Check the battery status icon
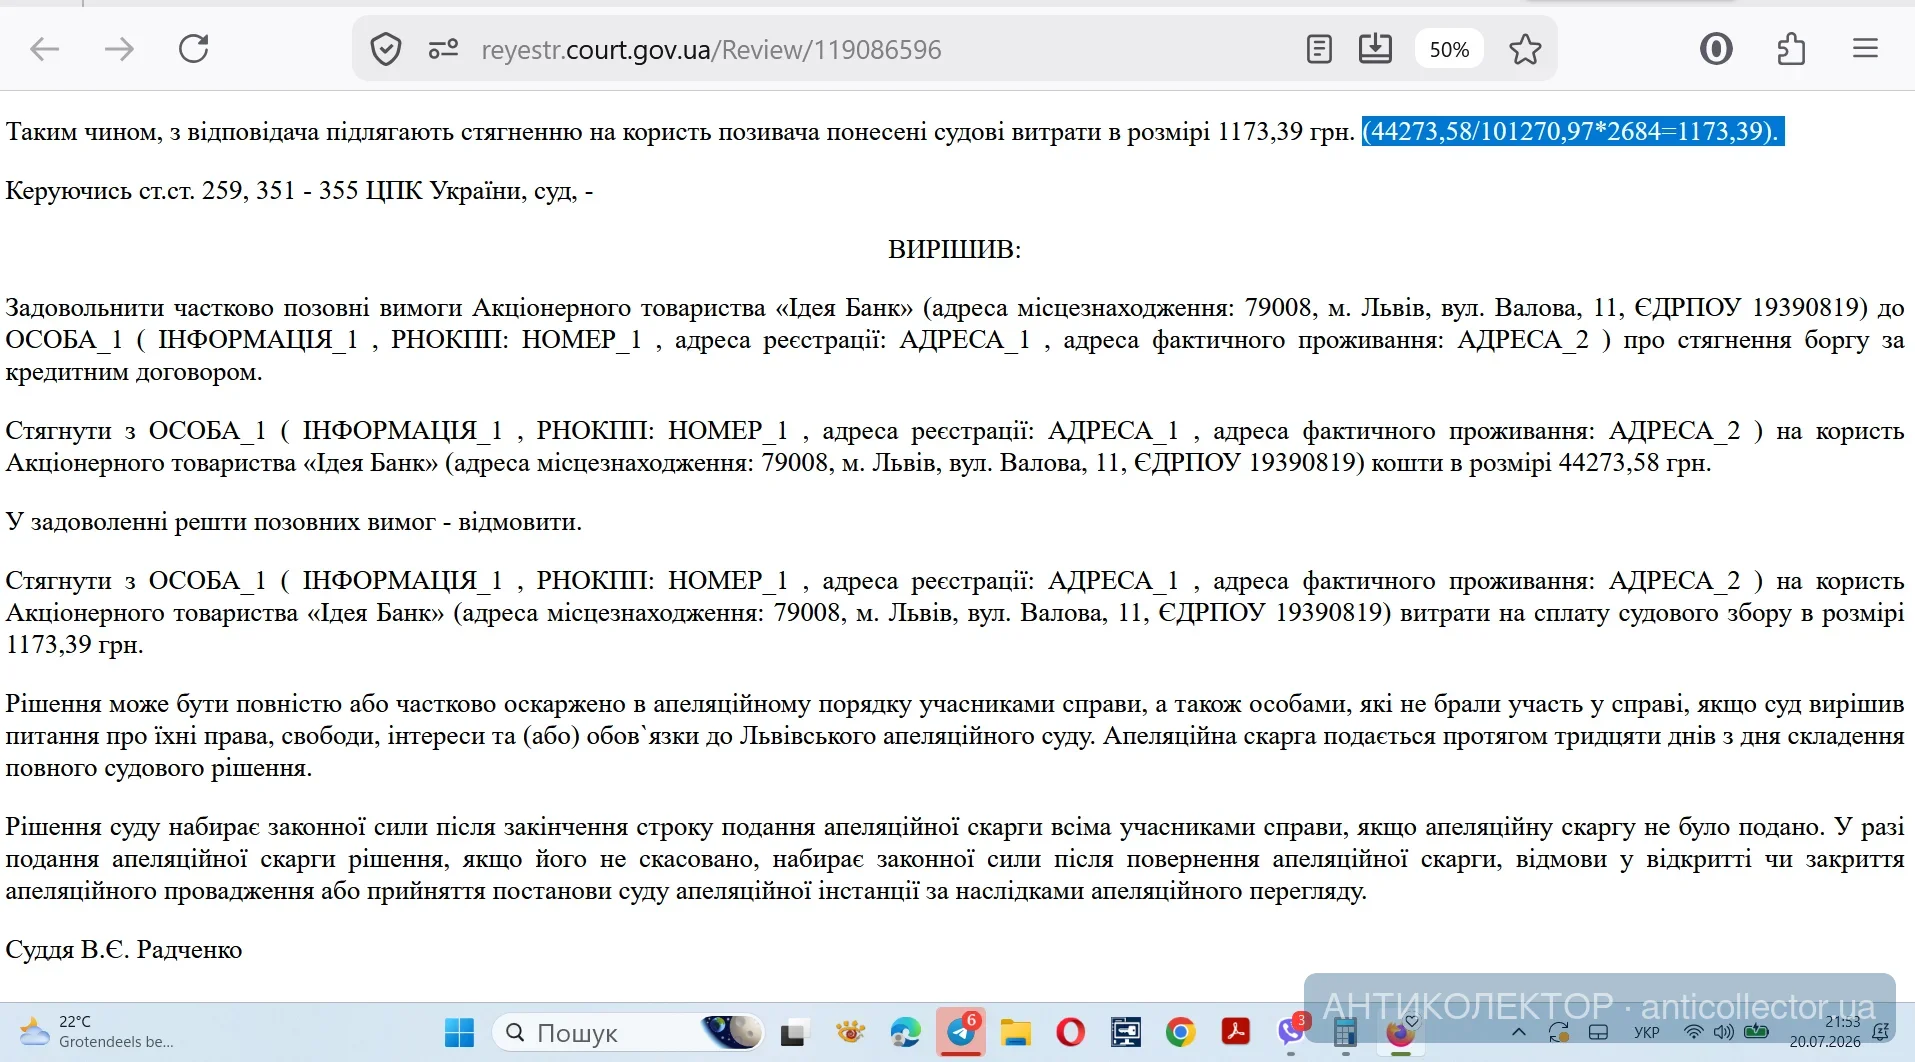This screenshot has height=1062, width=1915. coord(1757,1032)
